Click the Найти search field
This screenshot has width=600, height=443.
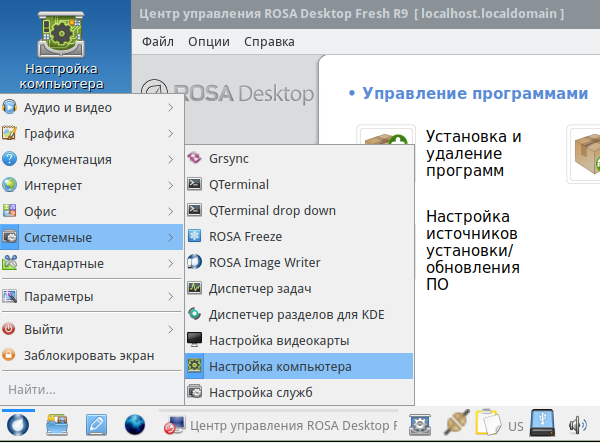pos(91,389)
